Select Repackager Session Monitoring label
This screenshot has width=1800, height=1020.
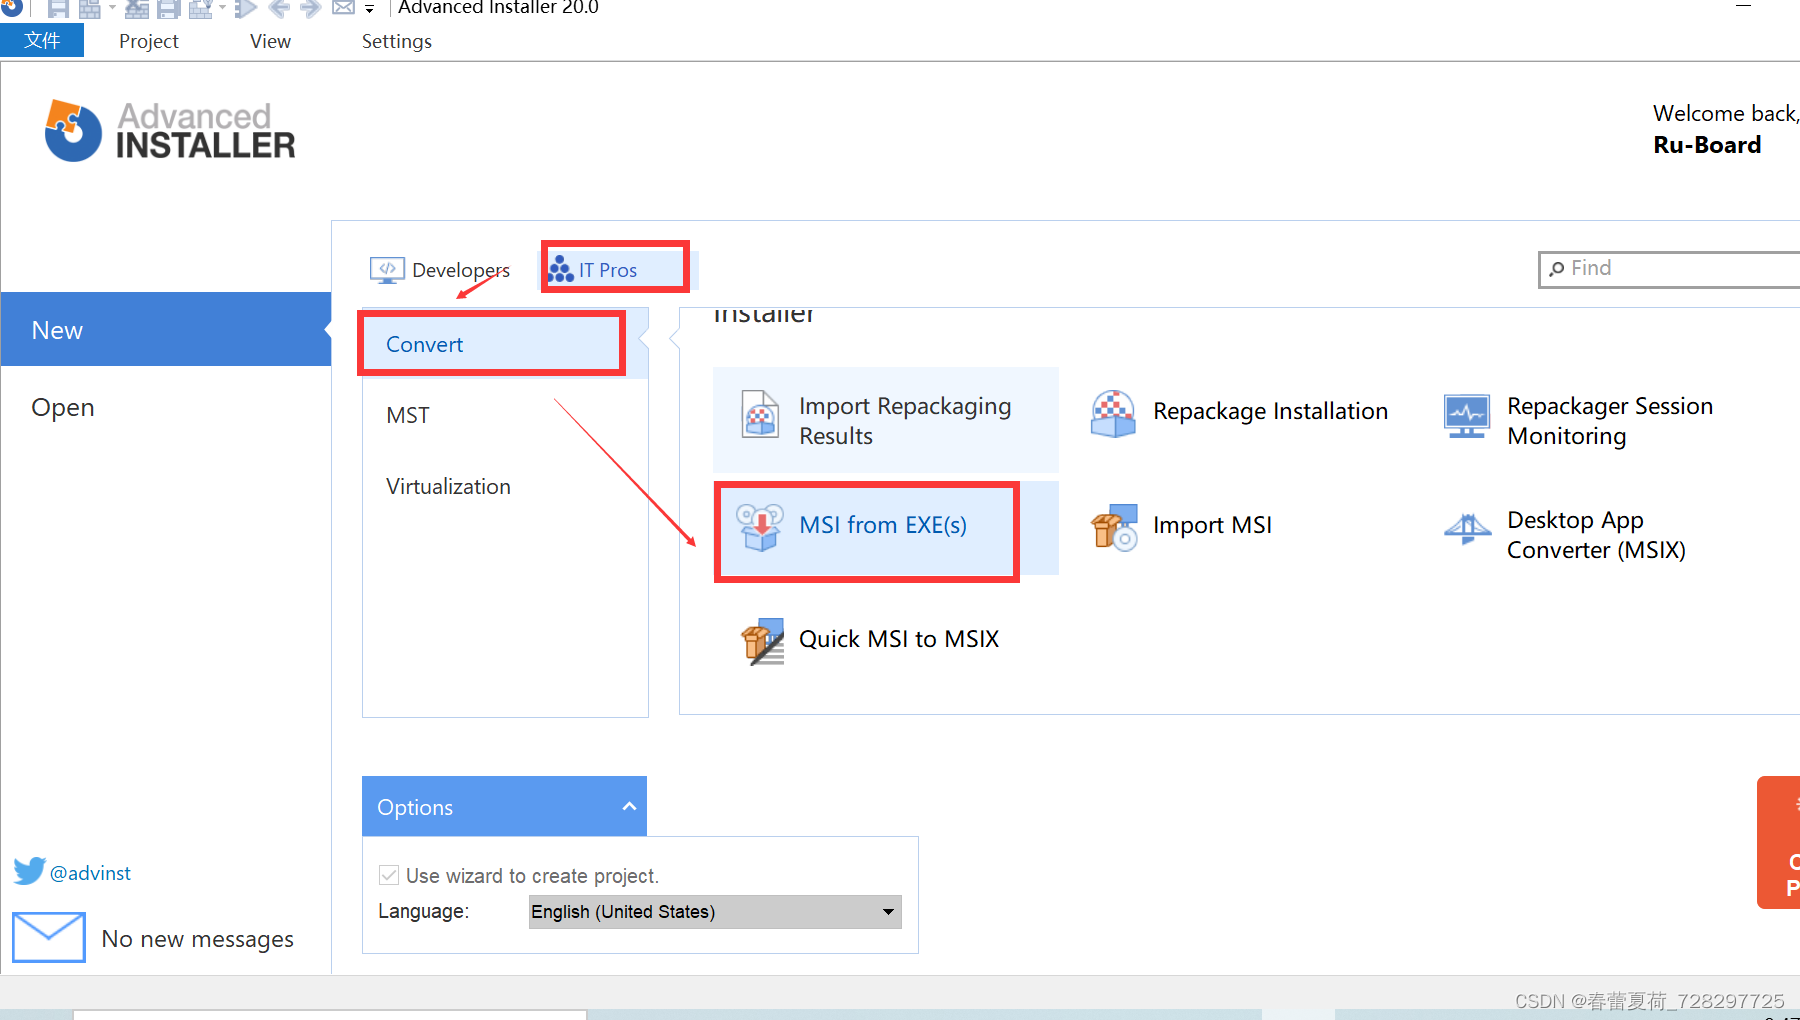point(1610,421)
